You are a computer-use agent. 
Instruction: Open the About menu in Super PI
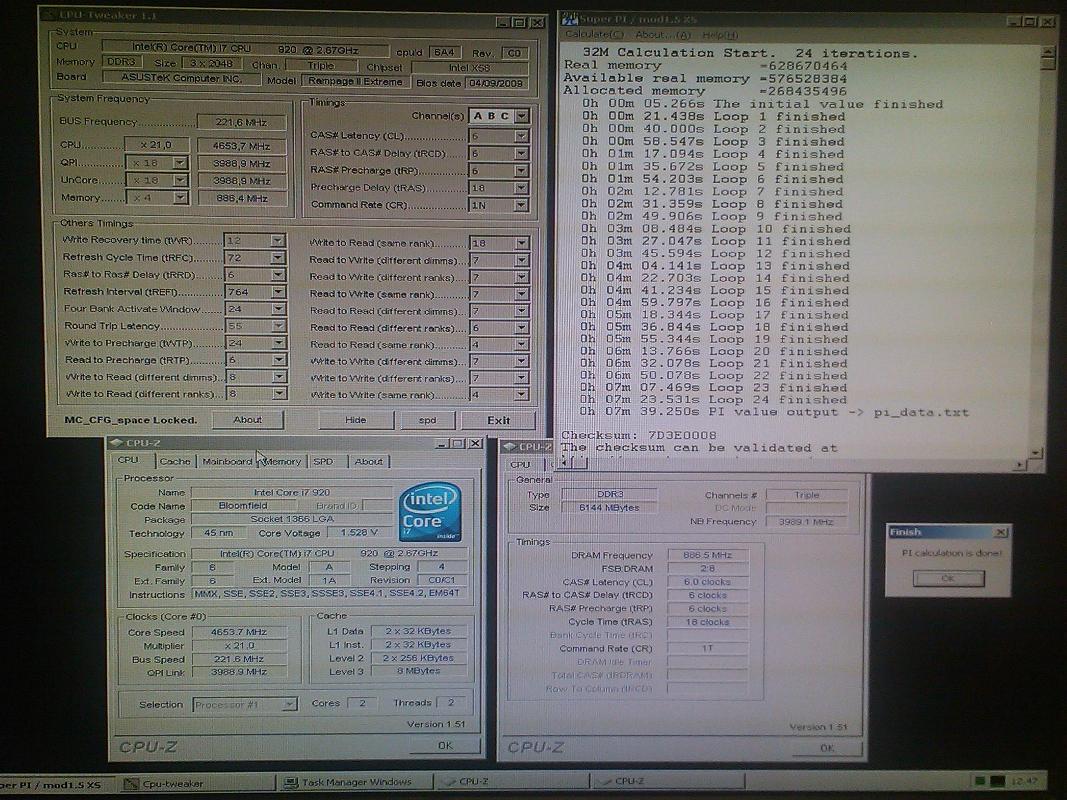(663, 35)
